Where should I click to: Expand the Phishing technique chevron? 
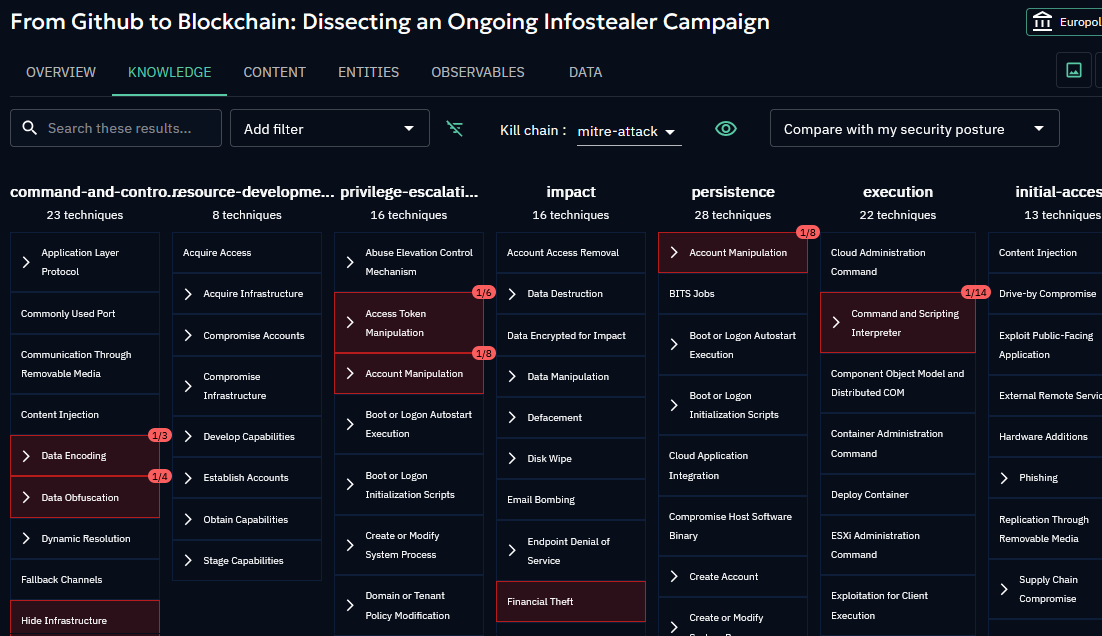coord(1004,478)
